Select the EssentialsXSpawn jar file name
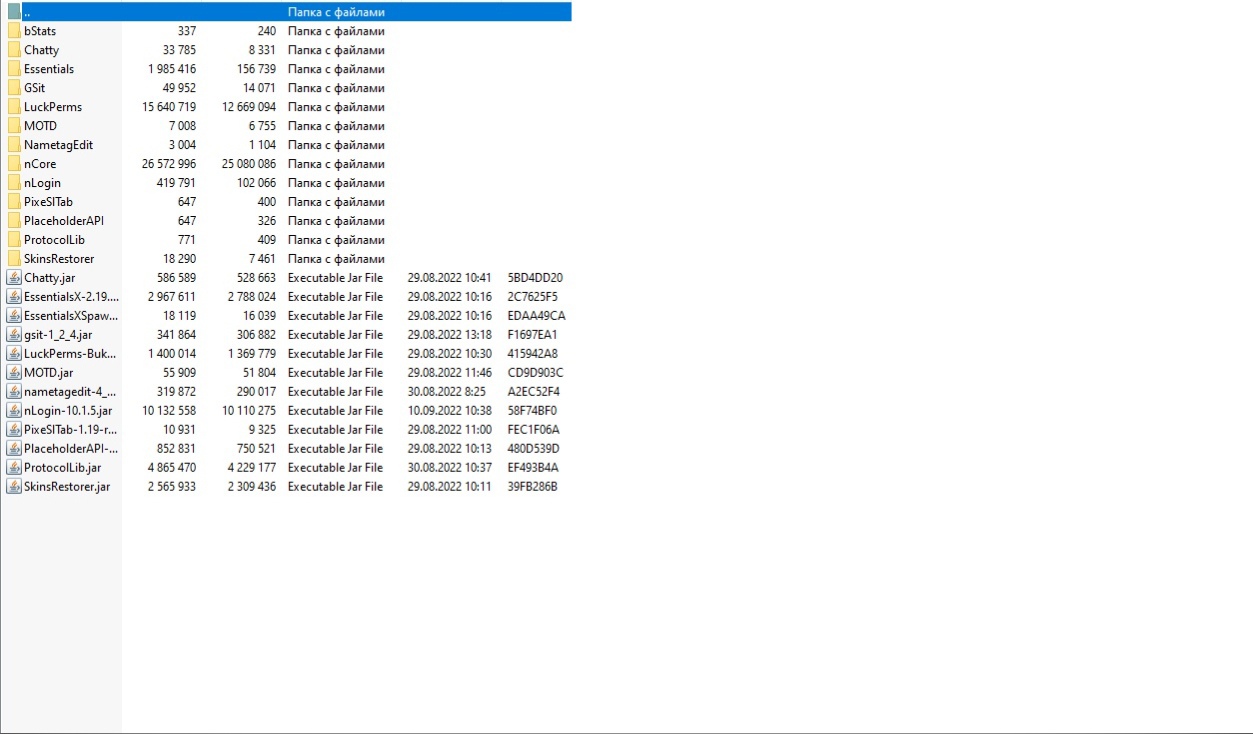This screenshot has width=1253, height=734. [x=71, y=316]
